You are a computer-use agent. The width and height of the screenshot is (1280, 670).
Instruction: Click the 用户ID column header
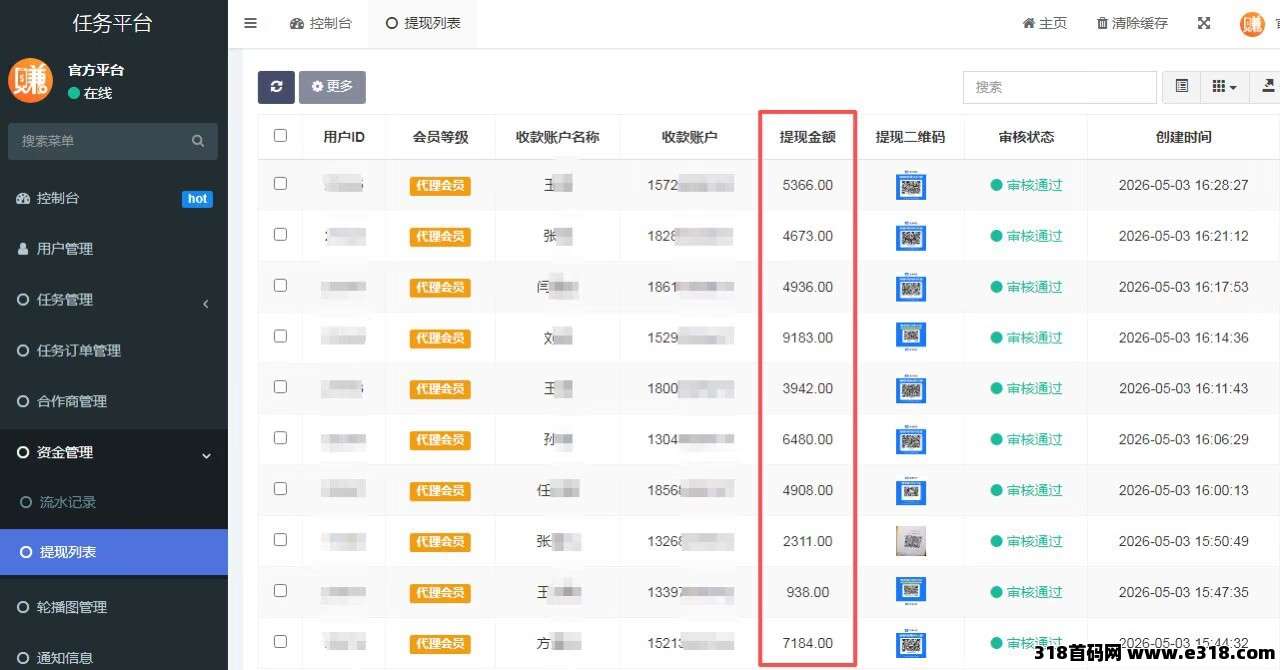[344, 137]
